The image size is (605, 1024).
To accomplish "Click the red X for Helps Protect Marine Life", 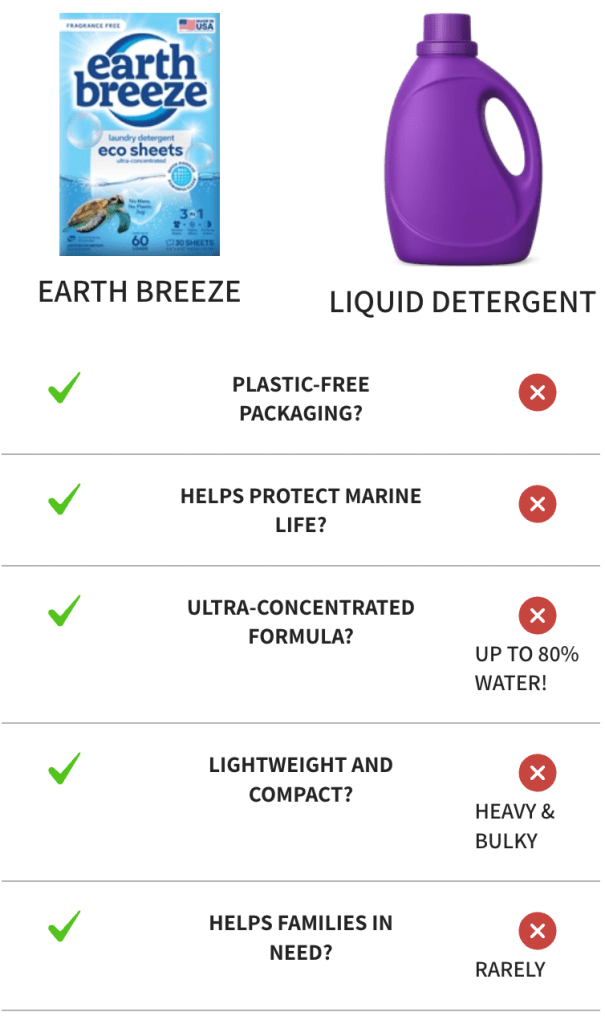I will pos(537,503).
